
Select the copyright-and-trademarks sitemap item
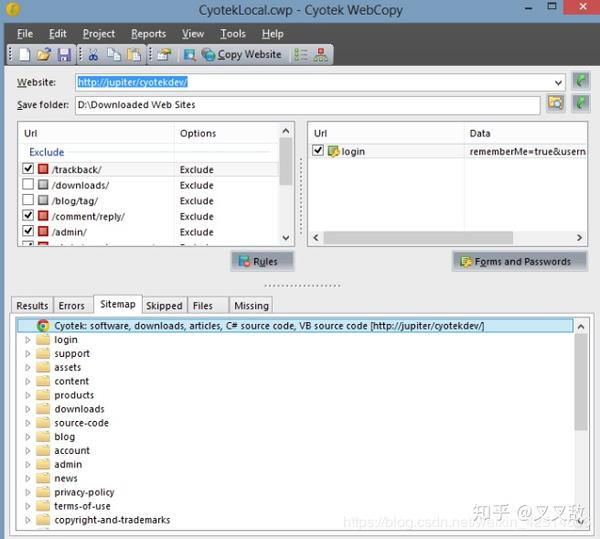[112, 519]
